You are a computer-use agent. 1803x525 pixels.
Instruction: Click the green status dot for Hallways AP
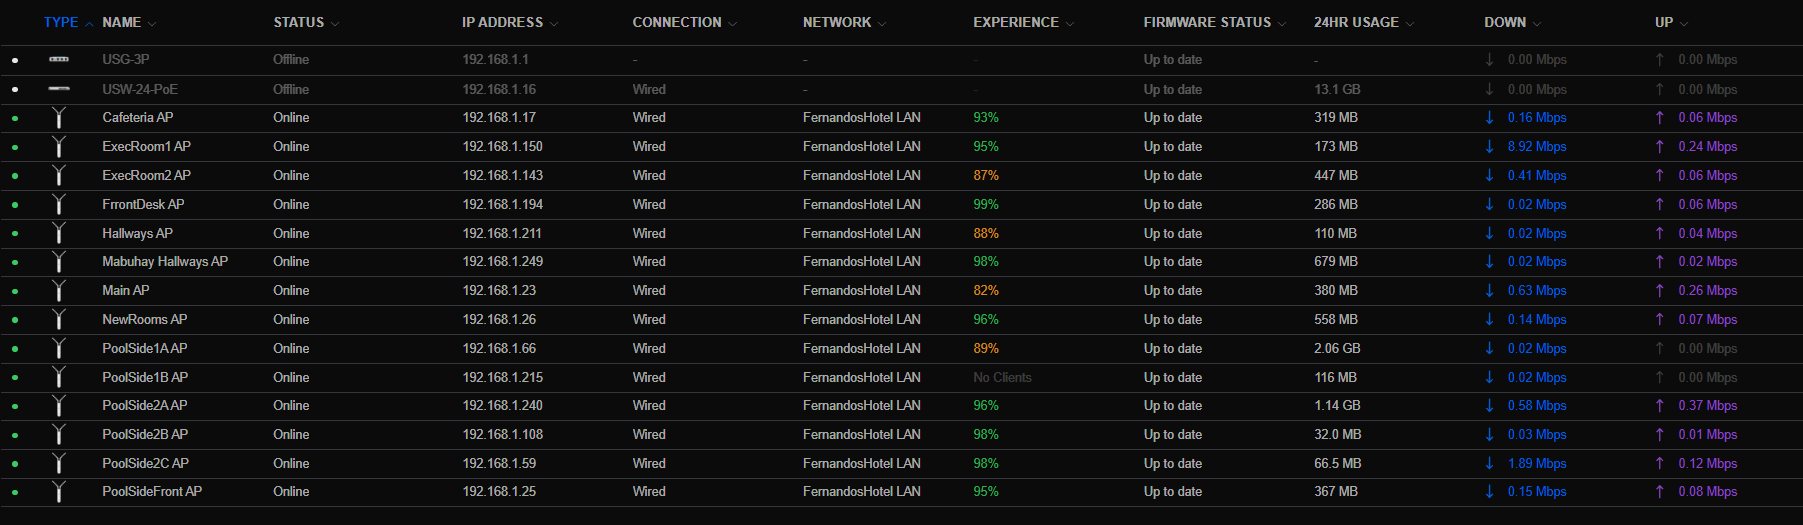[x=15, y=234]
